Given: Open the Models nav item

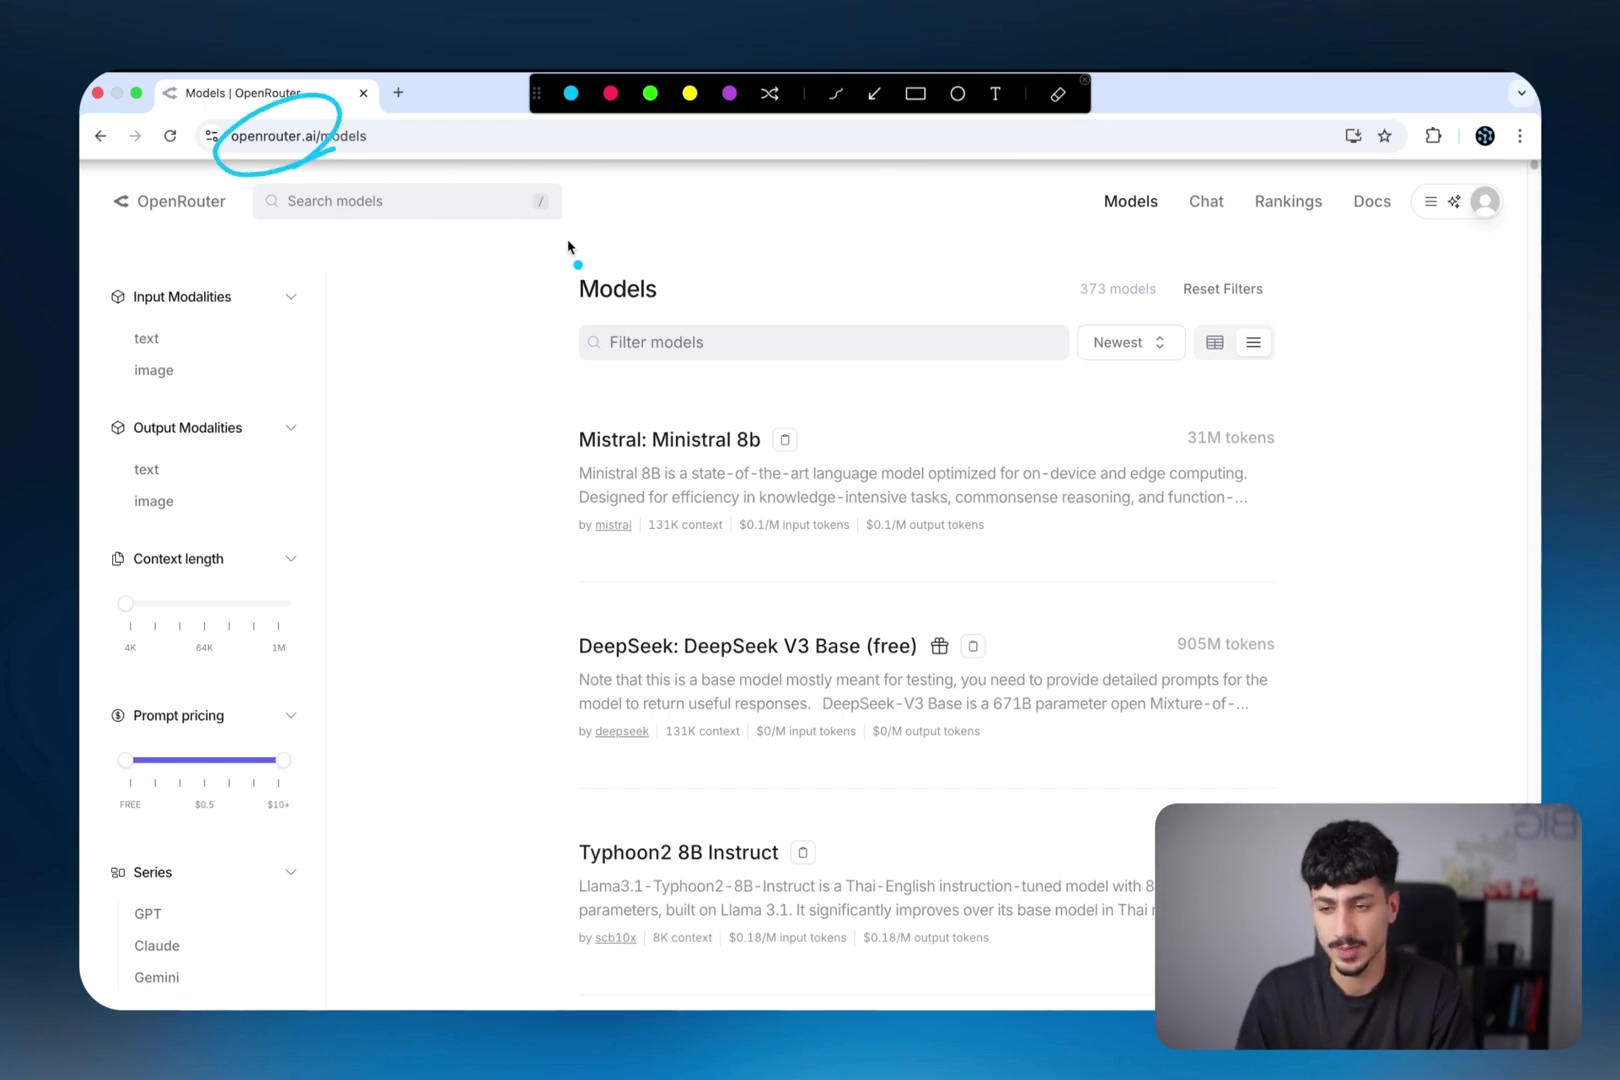Looking at the screenshot, I should click(1131, 201).
